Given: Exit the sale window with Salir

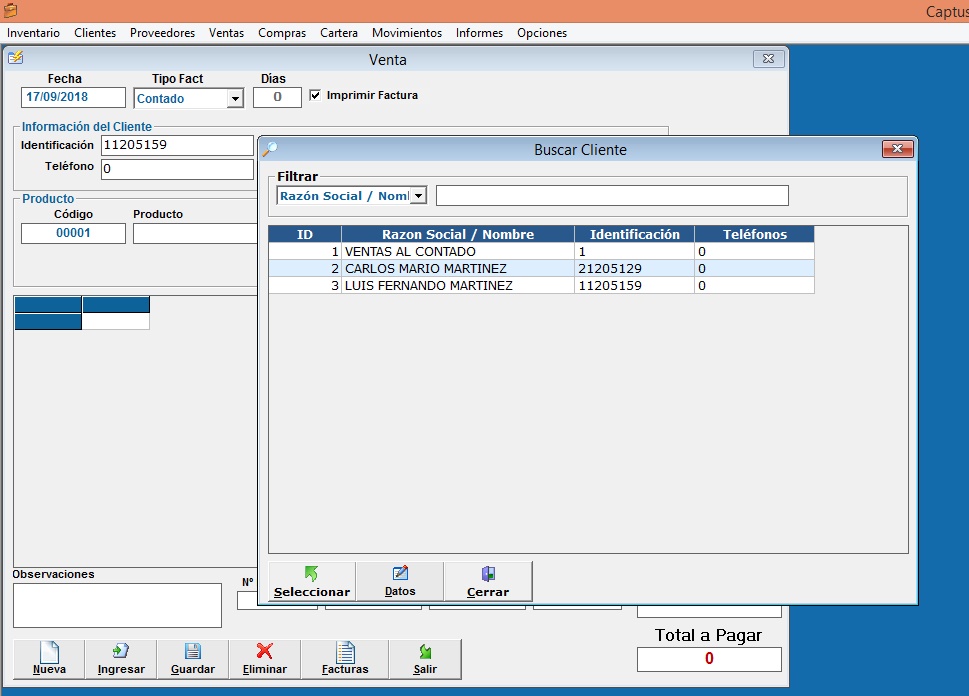Looking at the screenshot, I should point(425,659).
